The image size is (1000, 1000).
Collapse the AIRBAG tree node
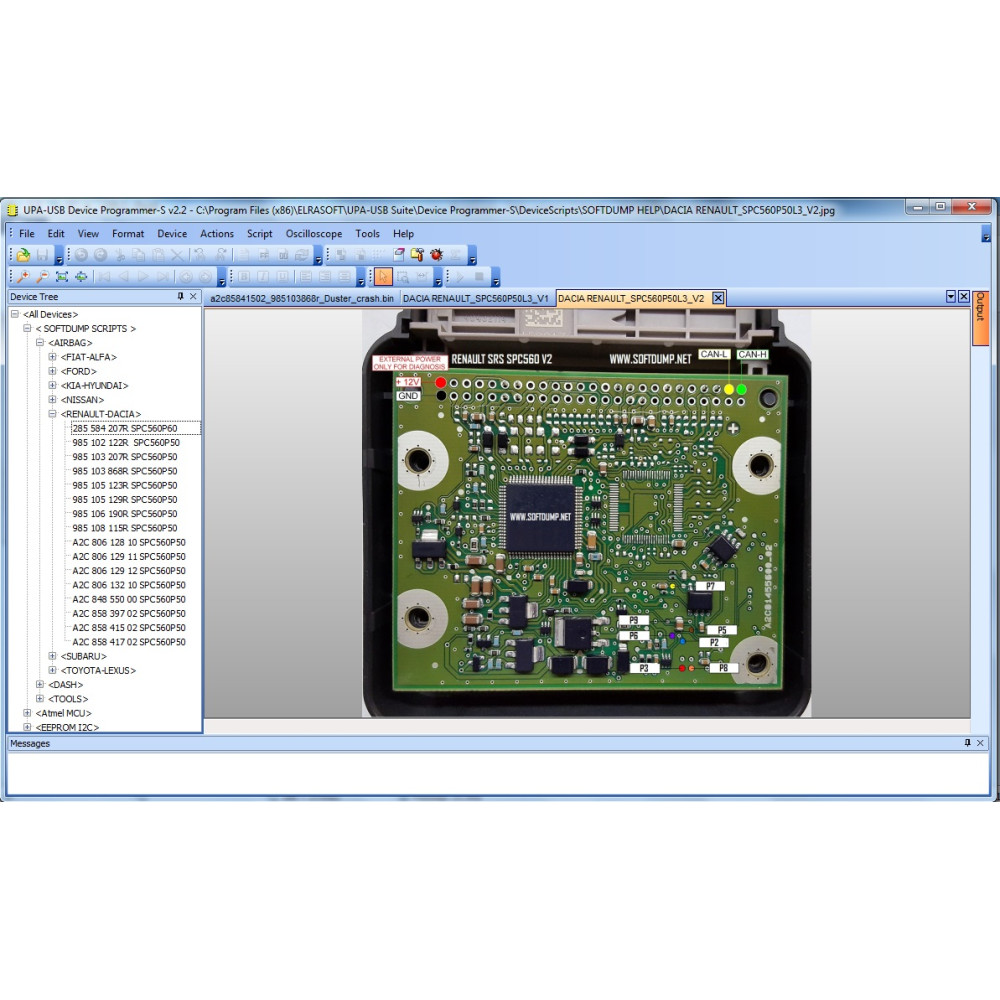tap(40, 342)
